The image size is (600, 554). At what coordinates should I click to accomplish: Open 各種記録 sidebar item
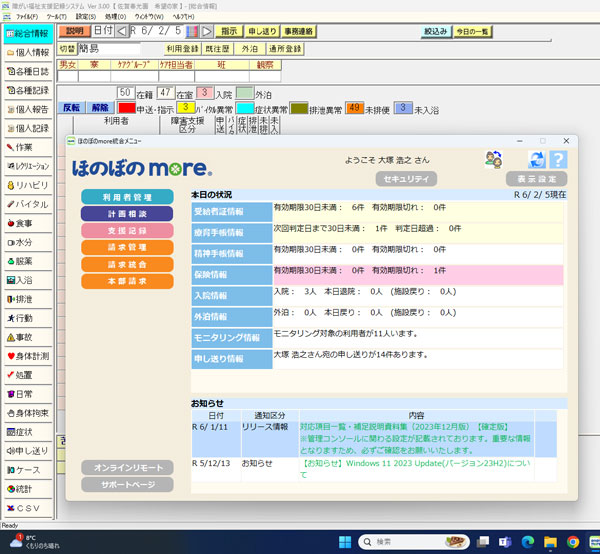(x=28, y=90)
